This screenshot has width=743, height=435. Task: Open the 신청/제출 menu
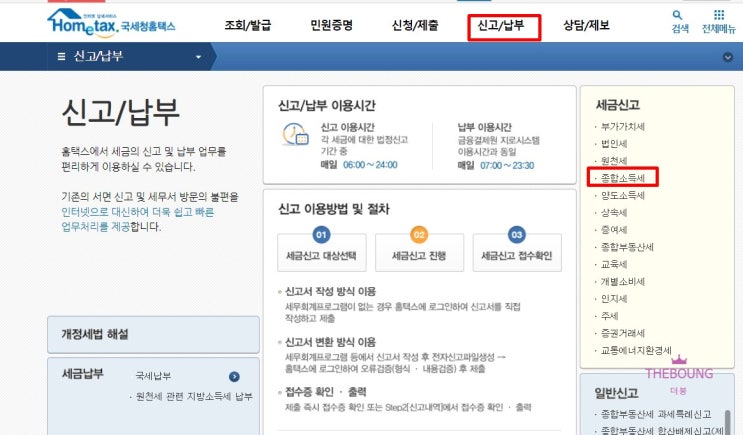pyautogui.click(x=415, y=25)
